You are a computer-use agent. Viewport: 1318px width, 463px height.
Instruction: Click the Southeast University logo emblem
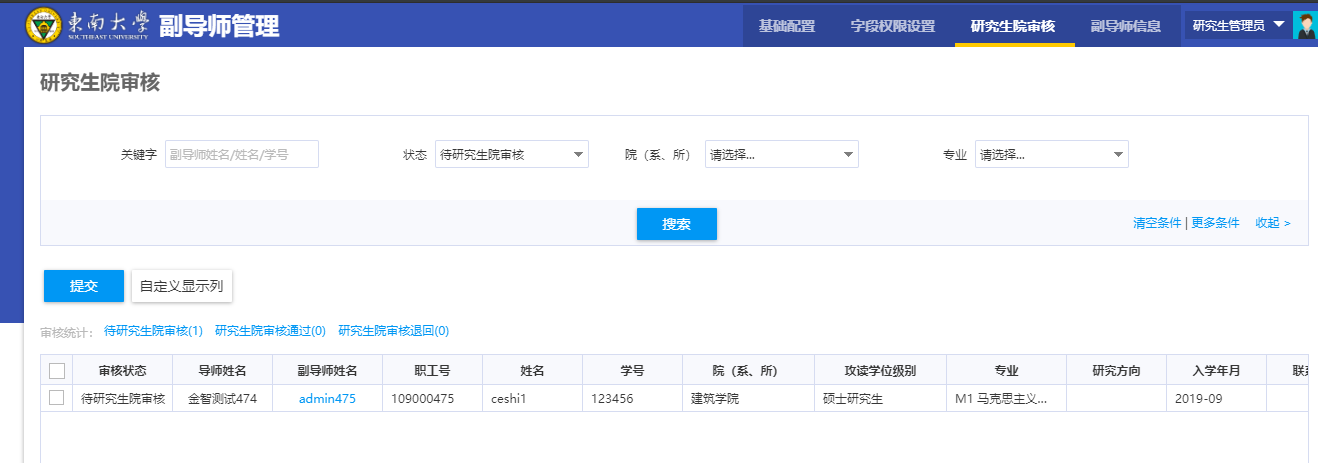(43, 25)
